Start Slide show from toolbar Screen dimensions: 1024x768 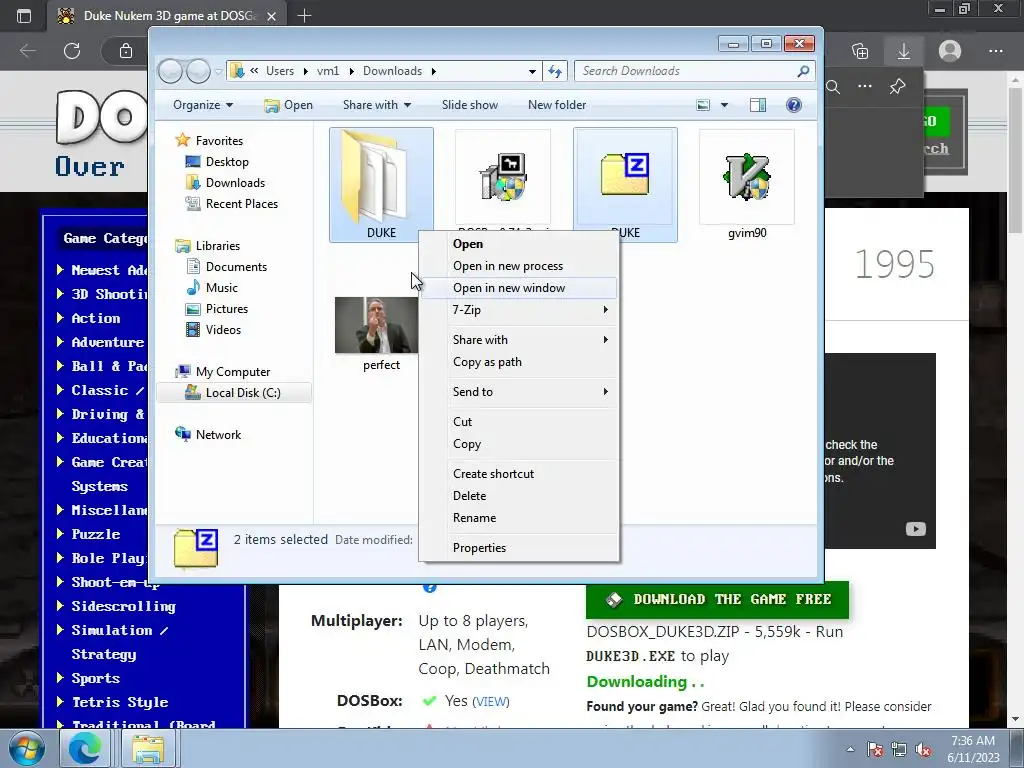(470, 105)
